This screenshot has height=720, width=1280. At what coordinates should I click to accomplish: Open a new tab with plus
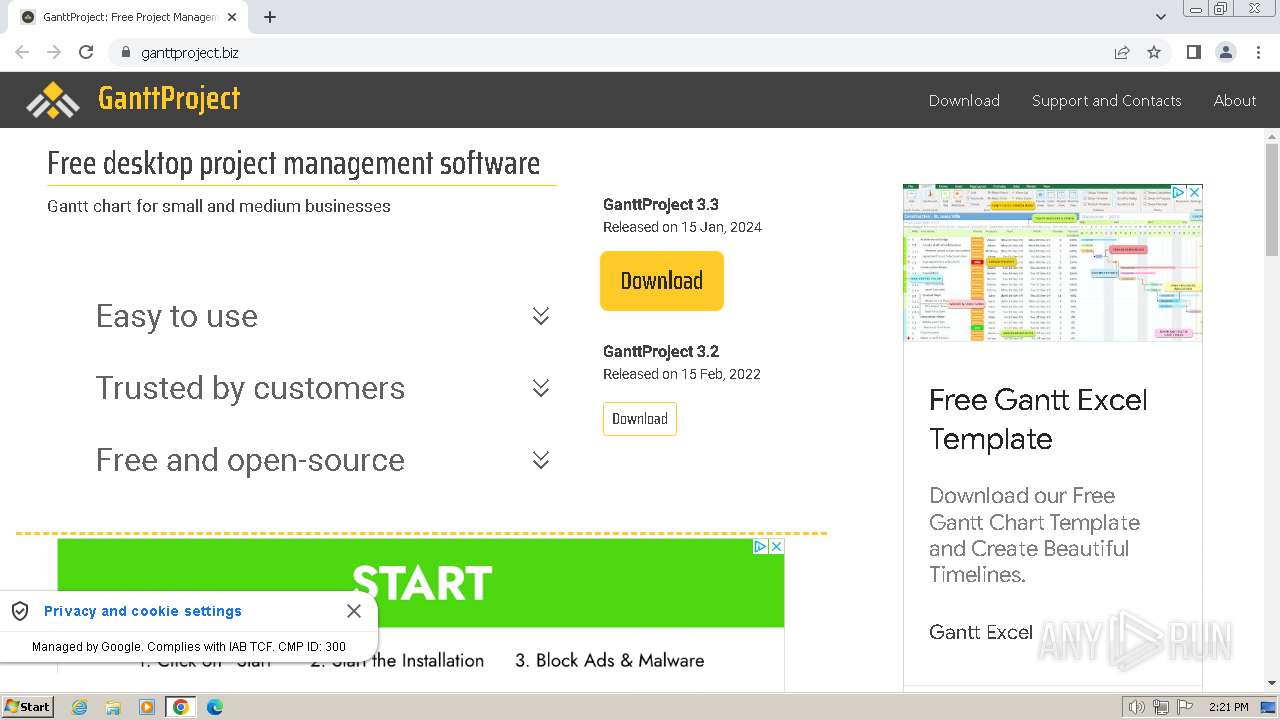pyautogui.click(x=270, y=17)
